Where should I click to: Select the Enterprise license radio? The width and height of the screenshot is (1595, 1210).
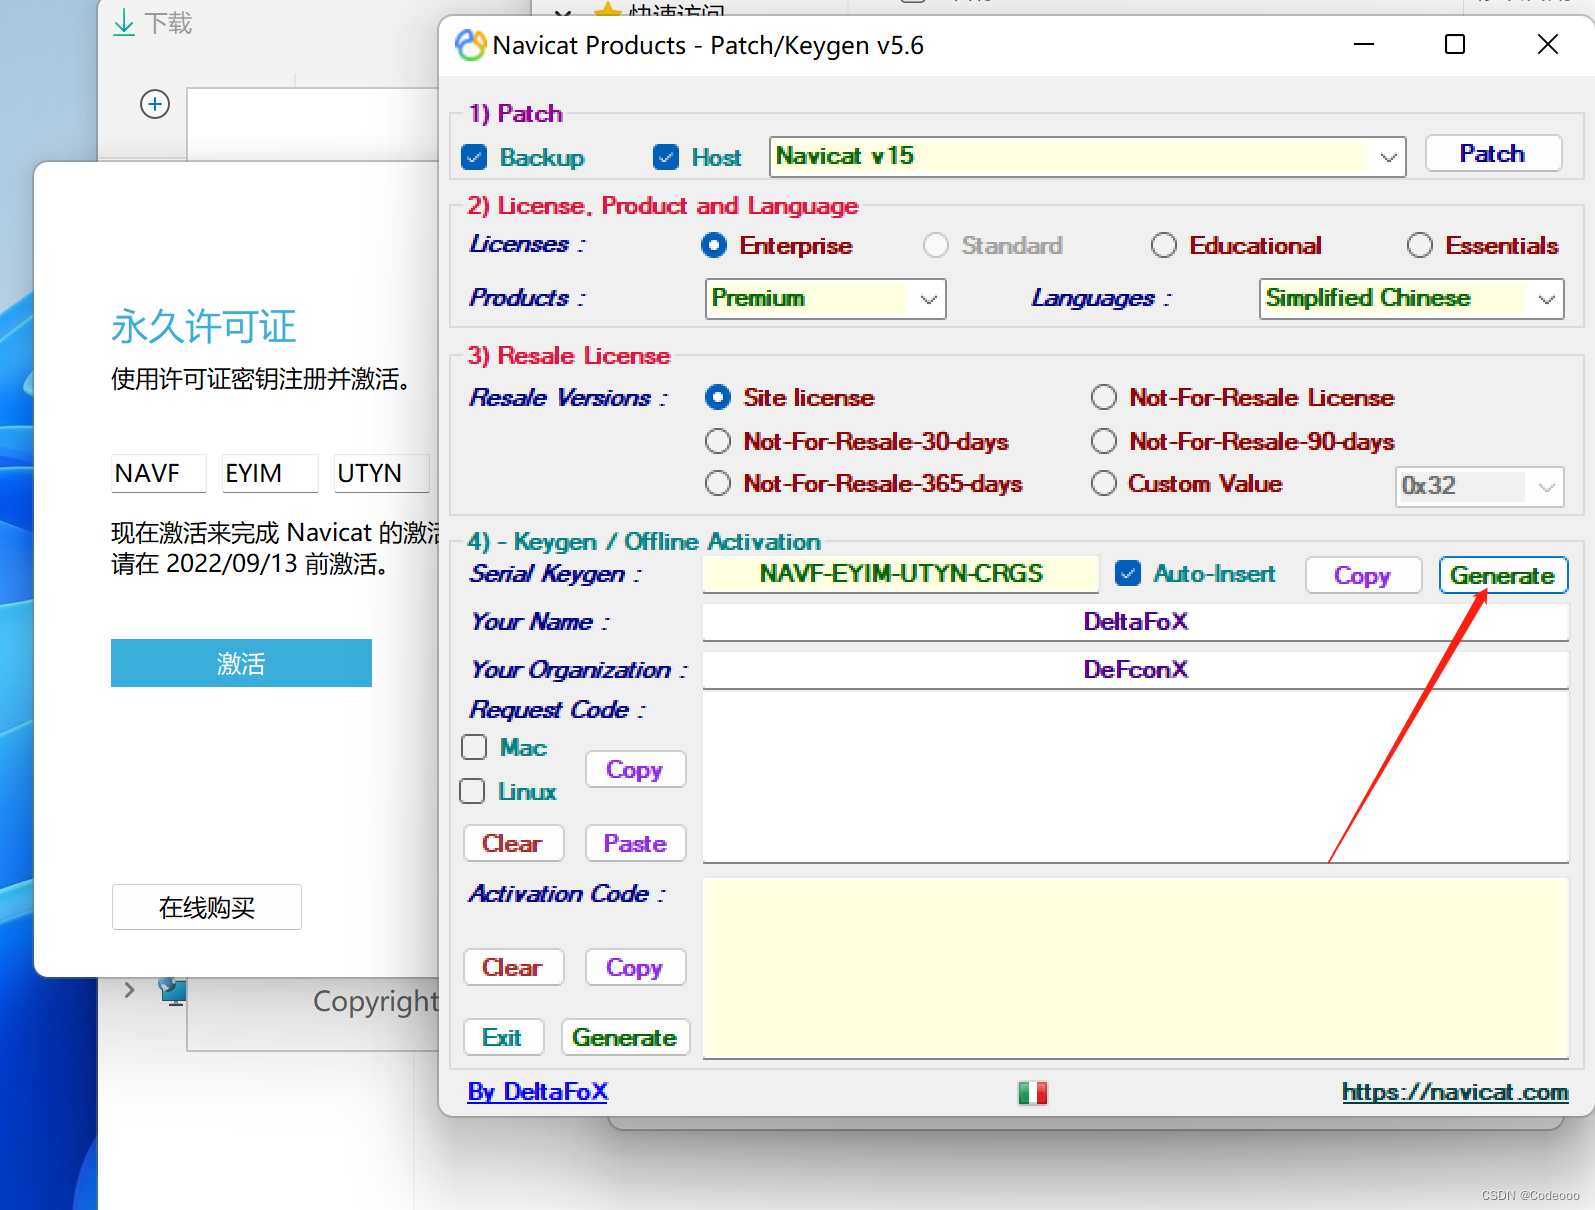[714, 245]
